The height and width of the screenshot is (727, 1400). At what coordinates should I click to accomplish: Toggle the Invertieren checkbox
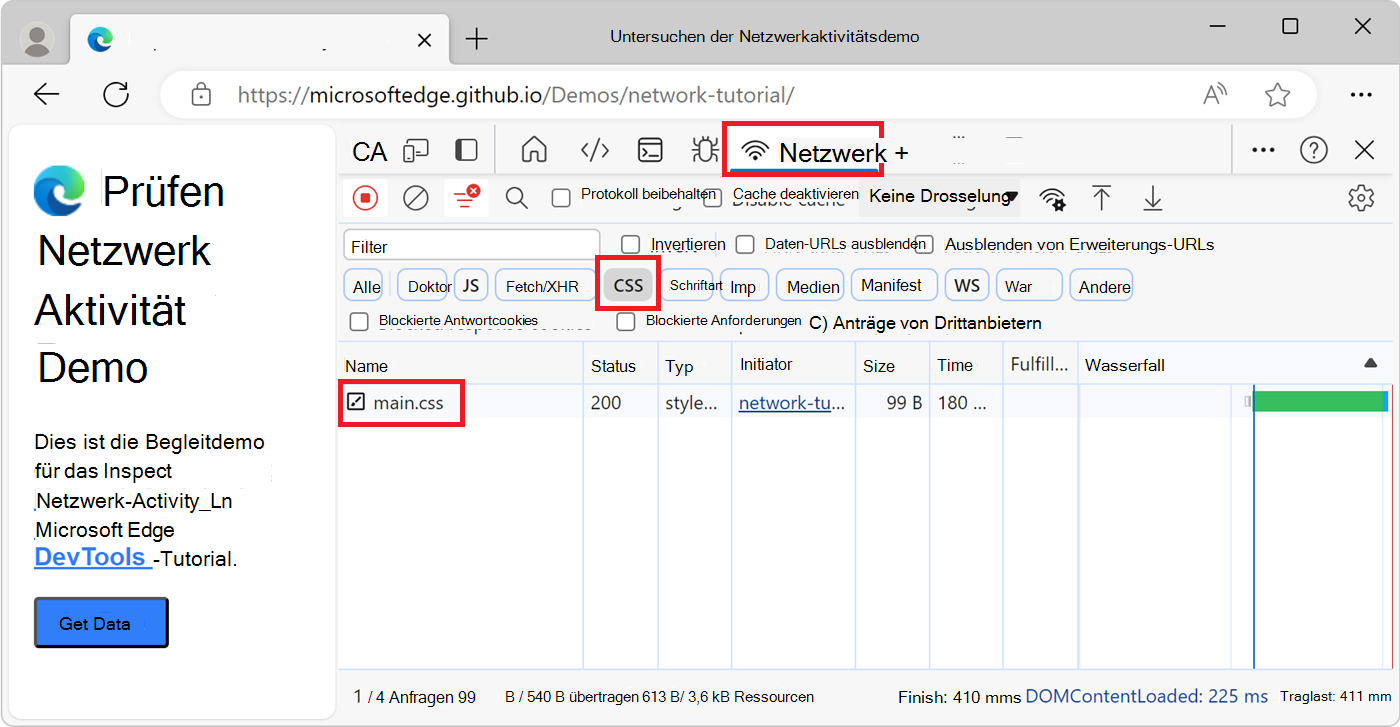(x=630, y=245)
